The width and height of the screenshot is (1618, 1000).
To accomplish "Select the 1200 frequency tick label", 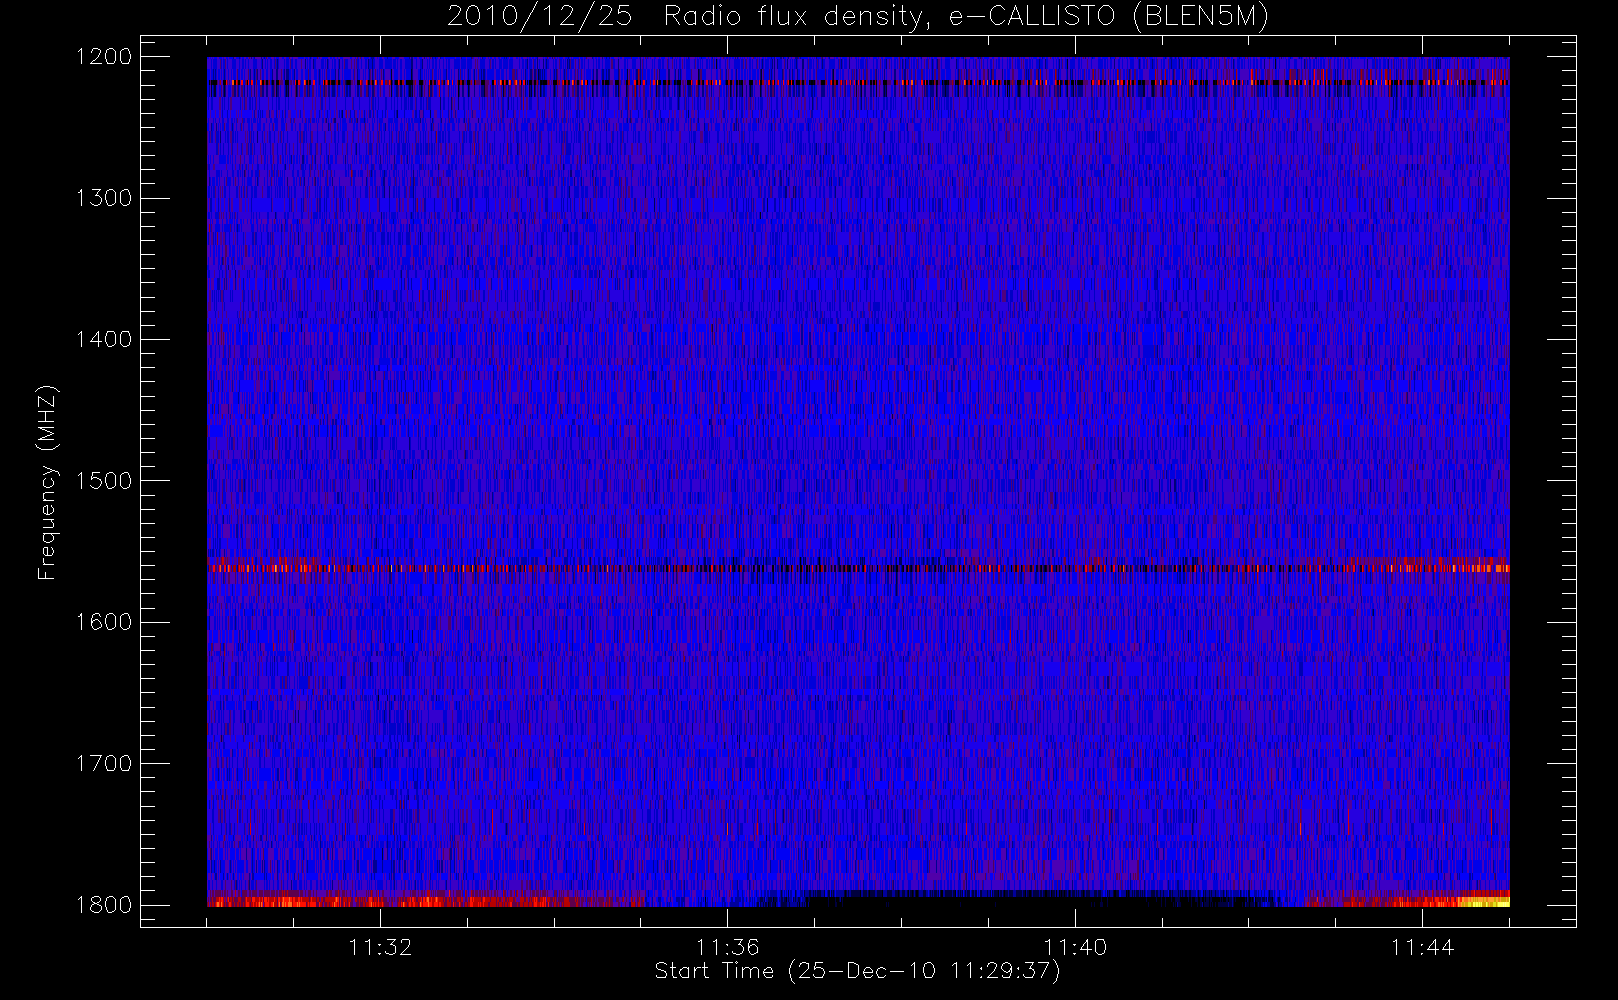I will (104, 57).
